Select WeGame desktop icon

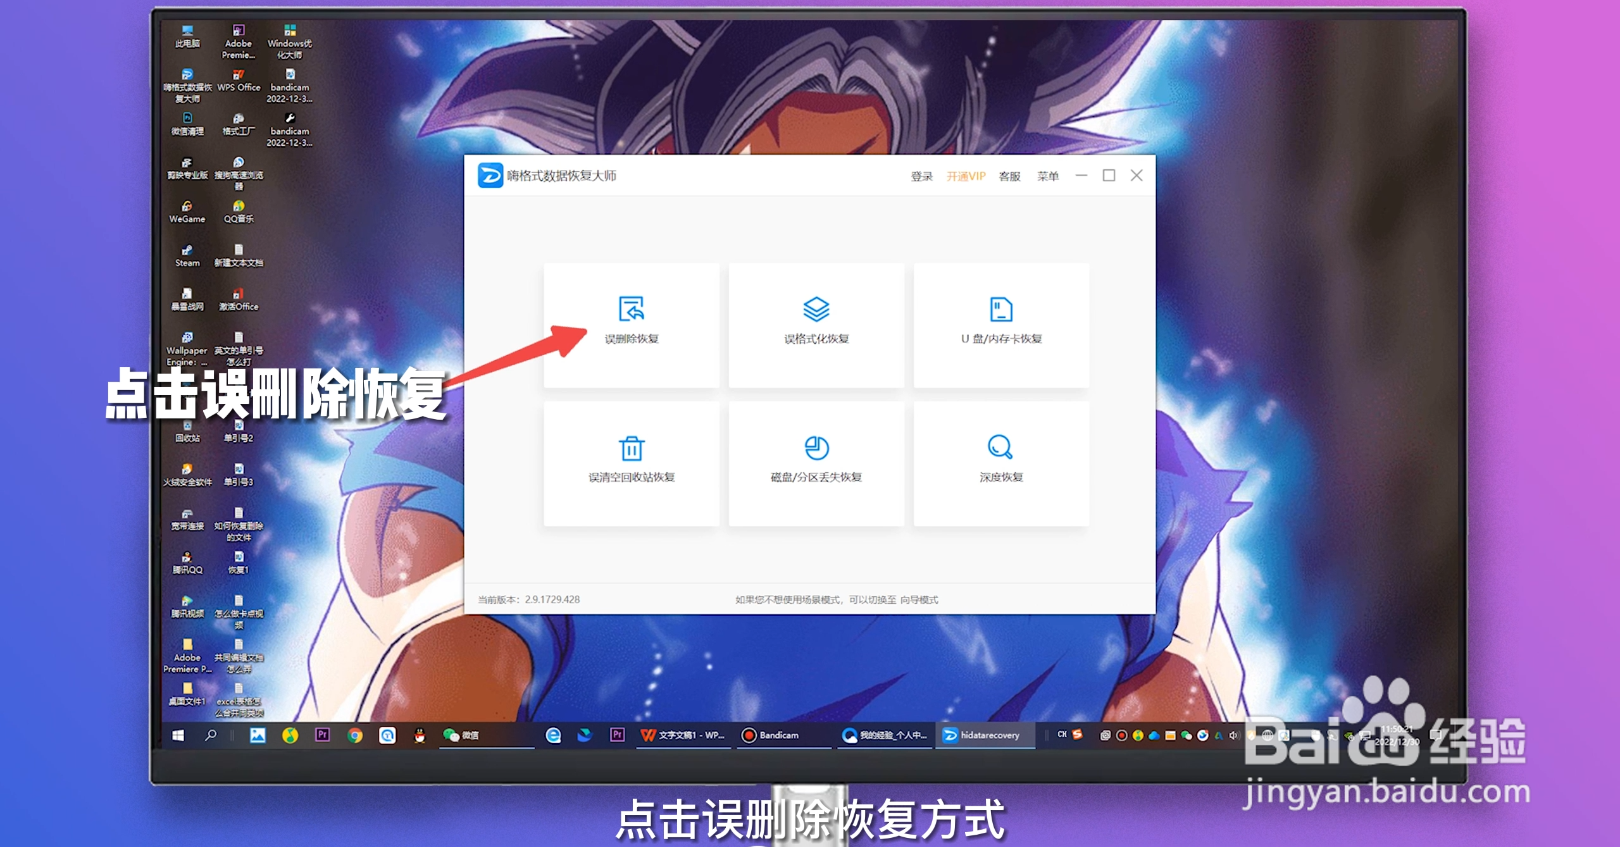pos(187,212)
